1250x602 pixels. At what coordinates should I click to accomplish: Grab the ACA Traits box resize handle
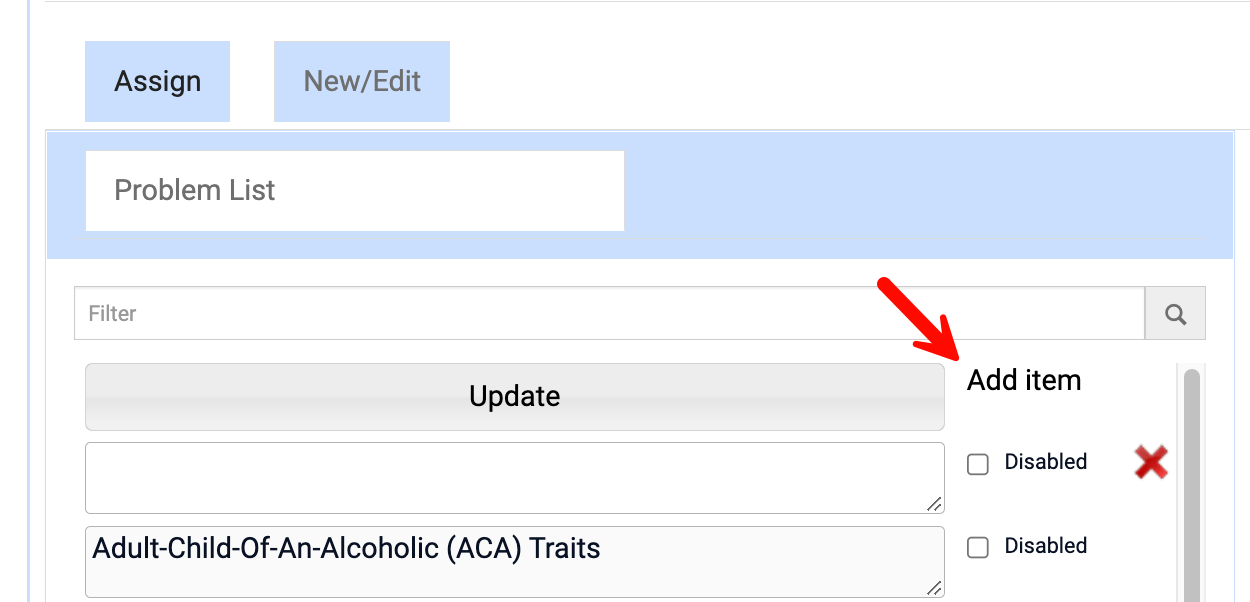pyautogui.click(x=934, y=588)
